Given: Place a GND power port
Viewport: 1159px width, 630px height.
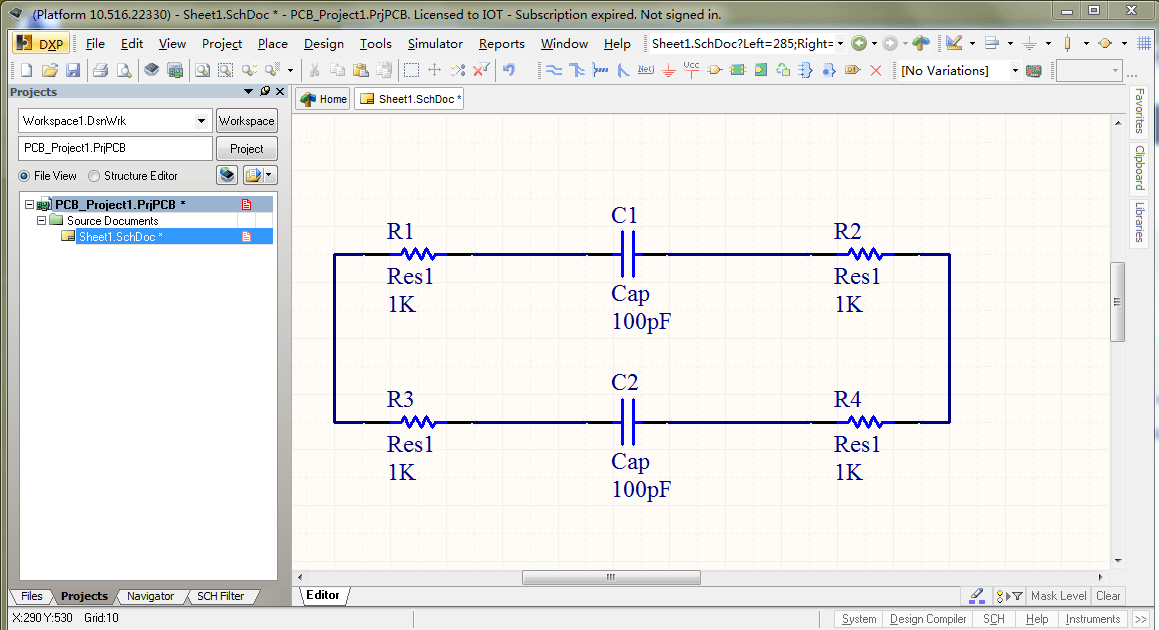Looking at the screenshot, I should click(x=668, y=70).
